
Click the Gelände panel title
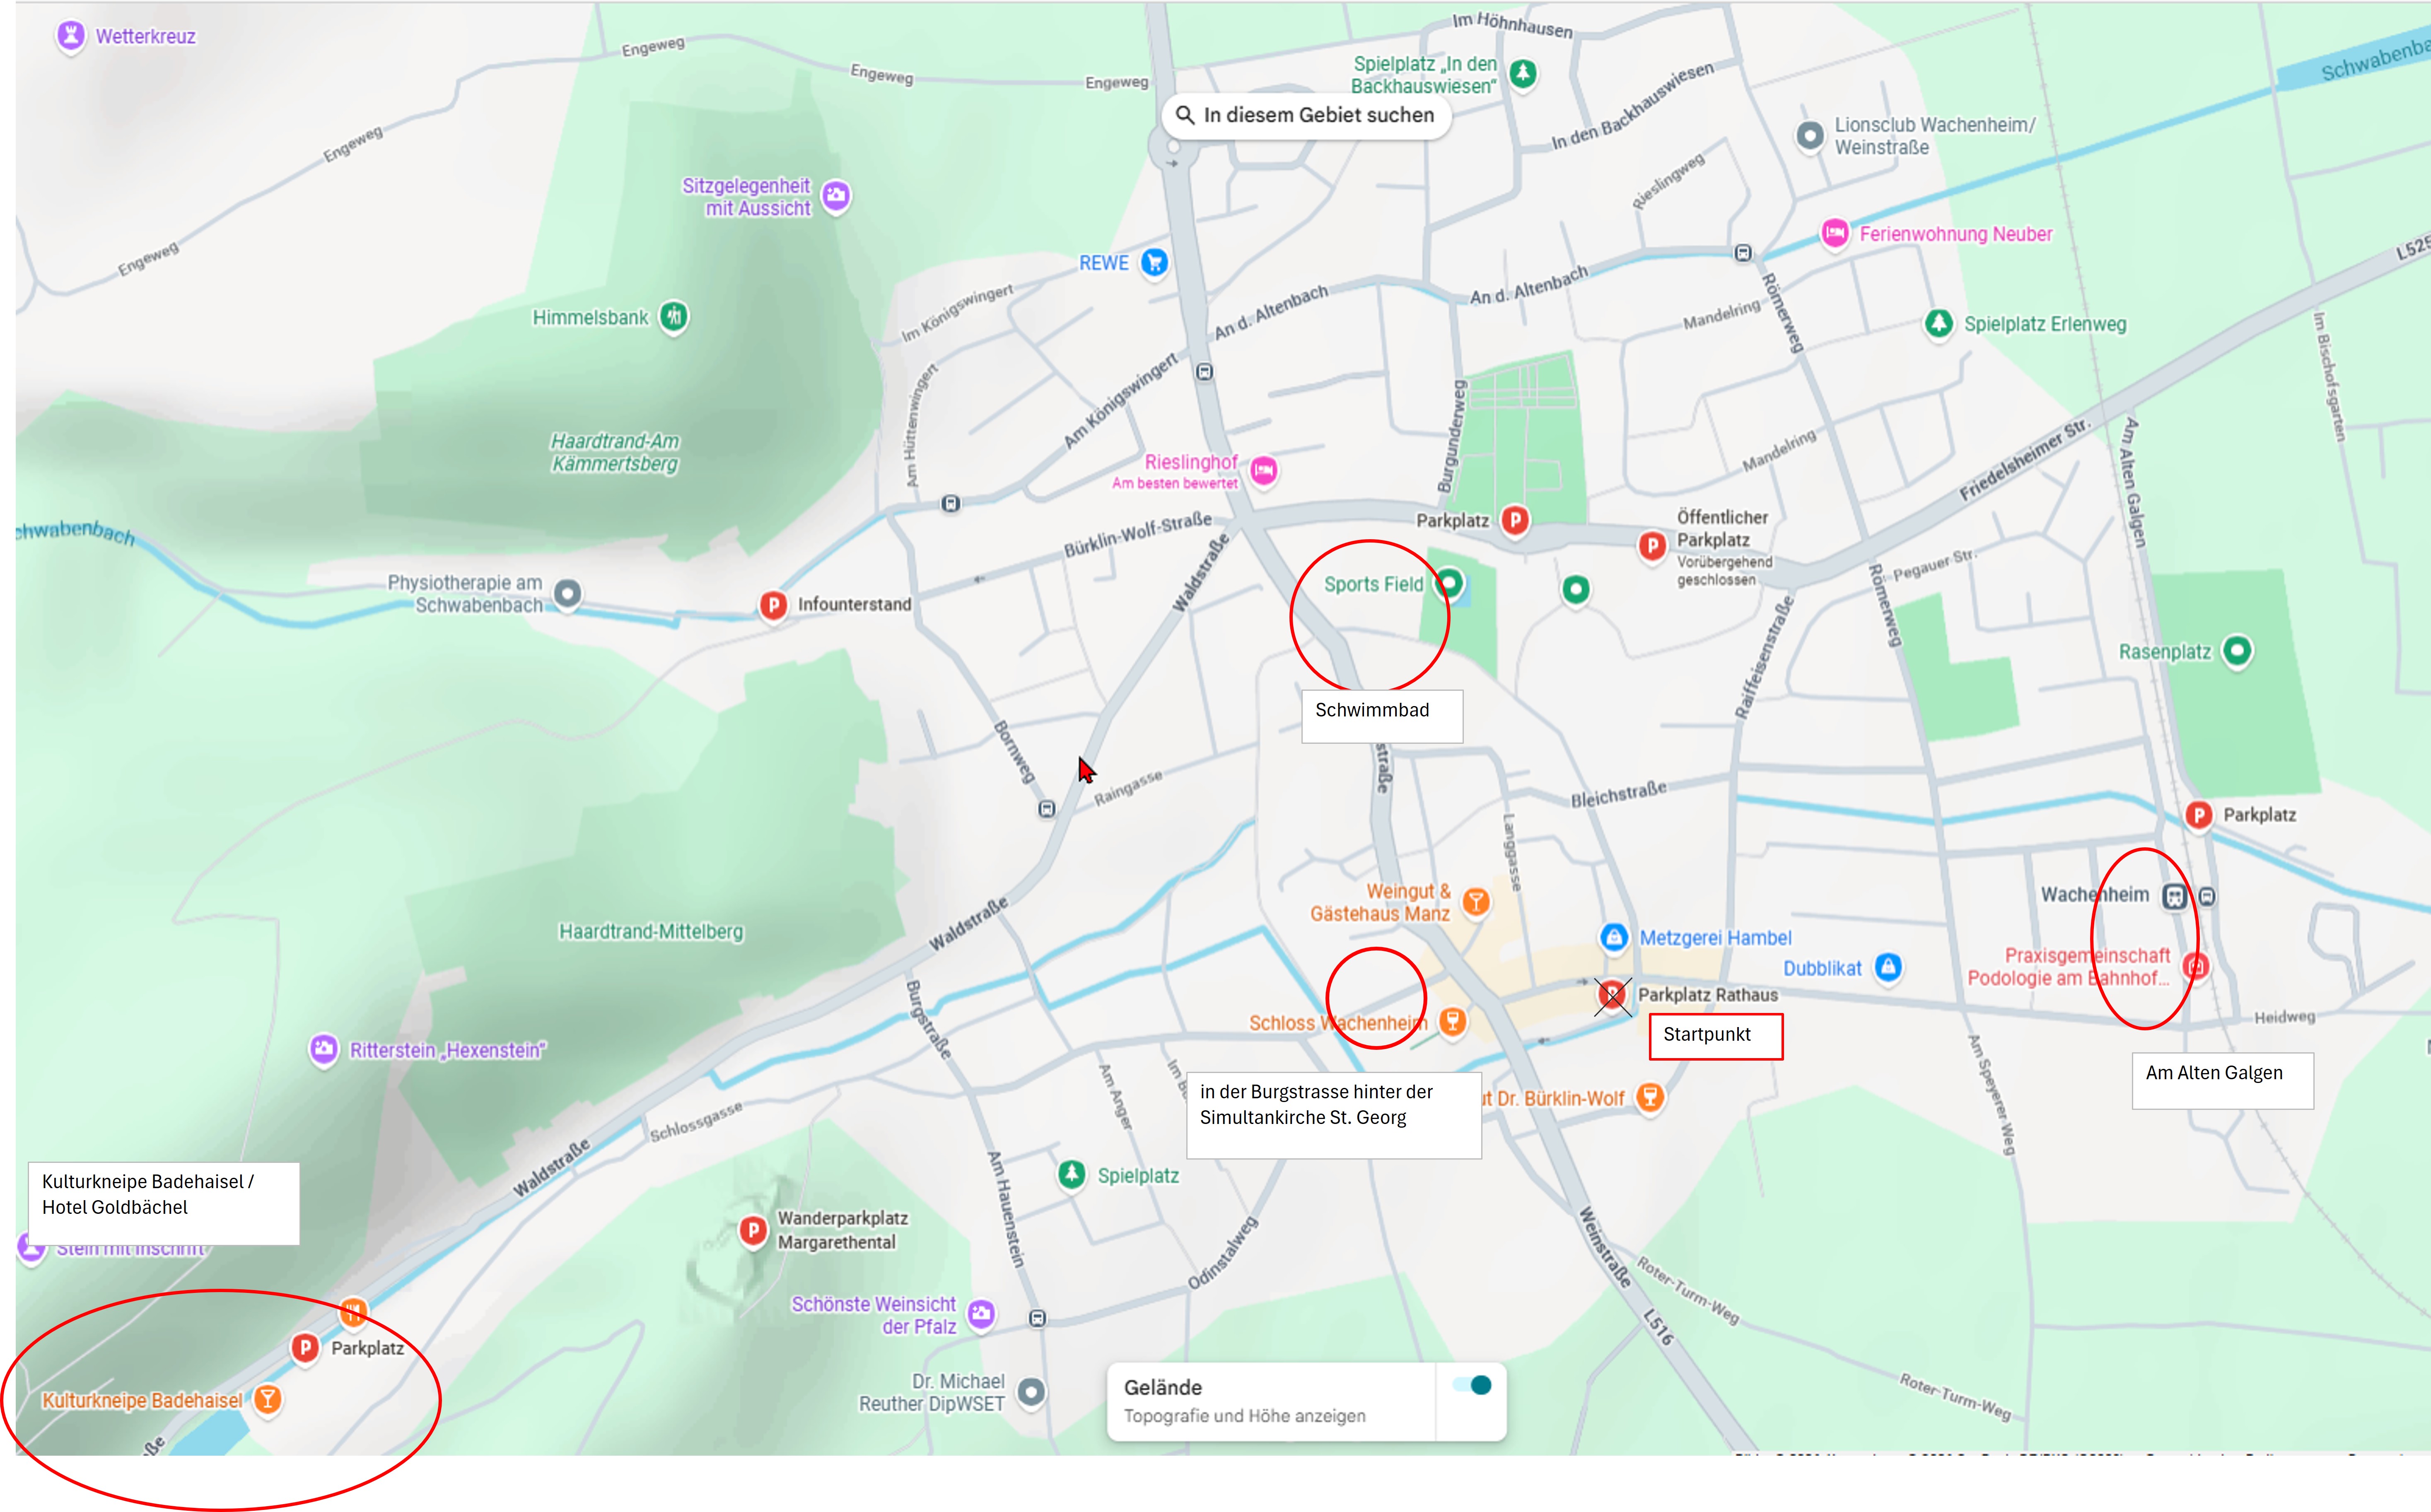(1163, 1388)
